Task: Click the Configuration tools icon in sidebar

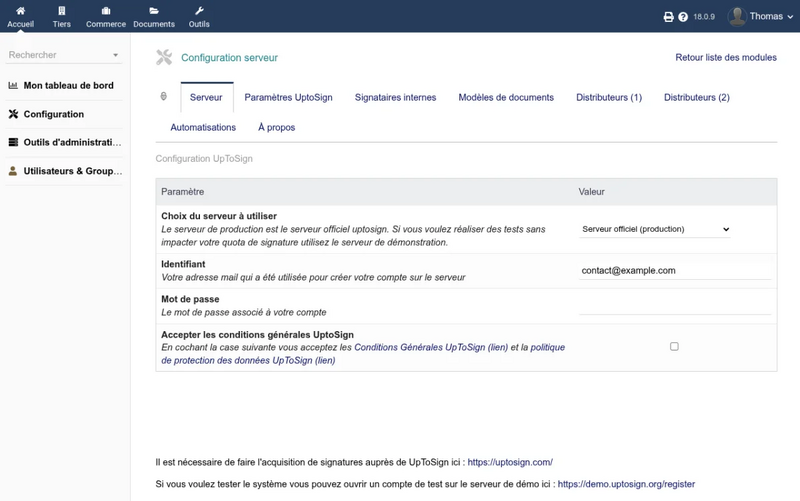Action: pos(13,114)
